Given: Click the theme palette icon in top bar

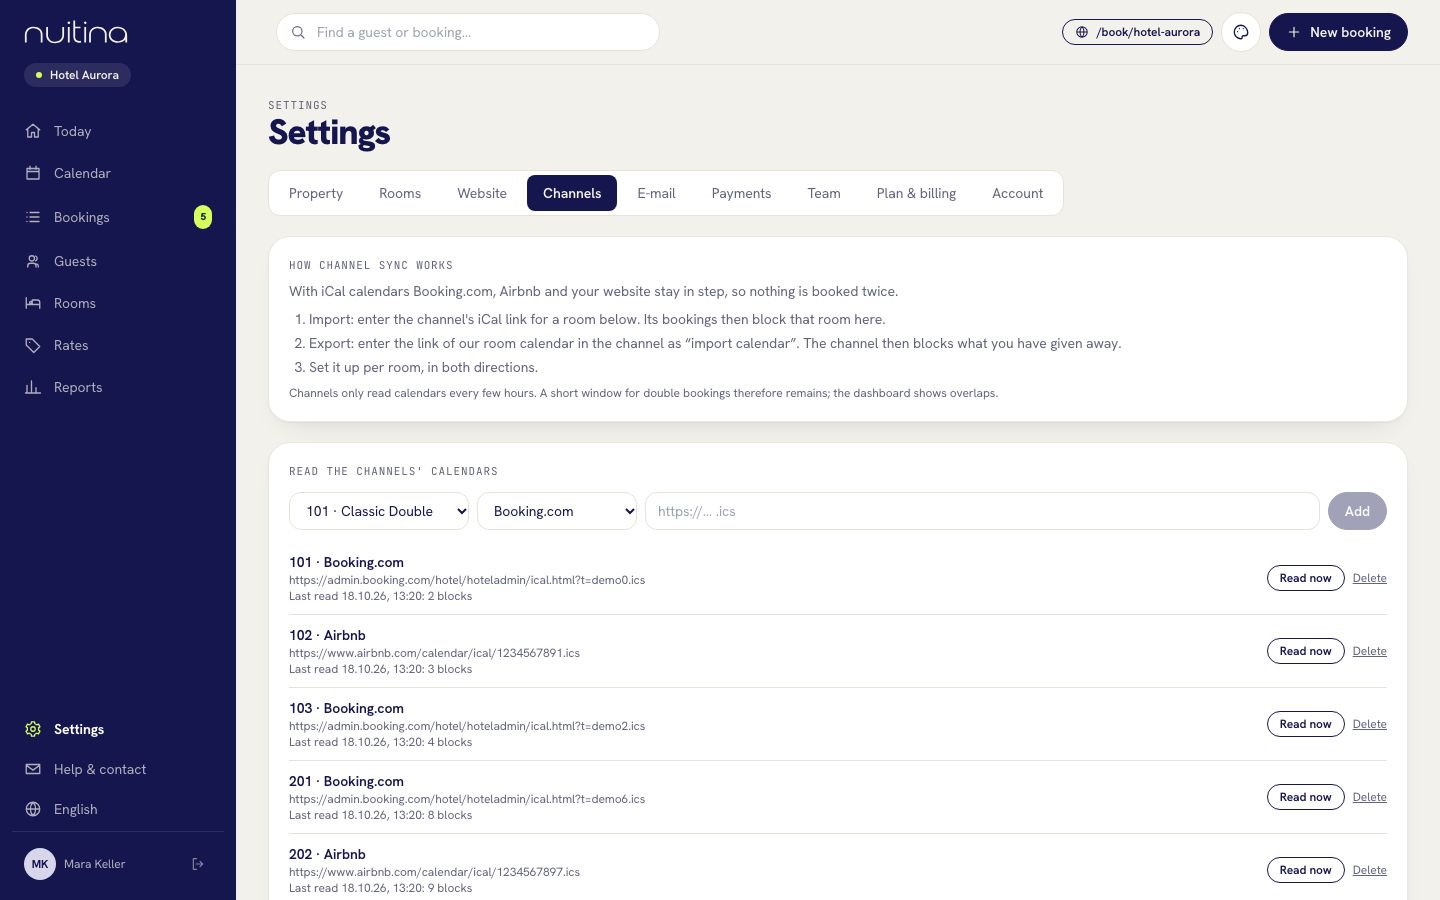Looking at the screenshot, I should [1241, 32].
